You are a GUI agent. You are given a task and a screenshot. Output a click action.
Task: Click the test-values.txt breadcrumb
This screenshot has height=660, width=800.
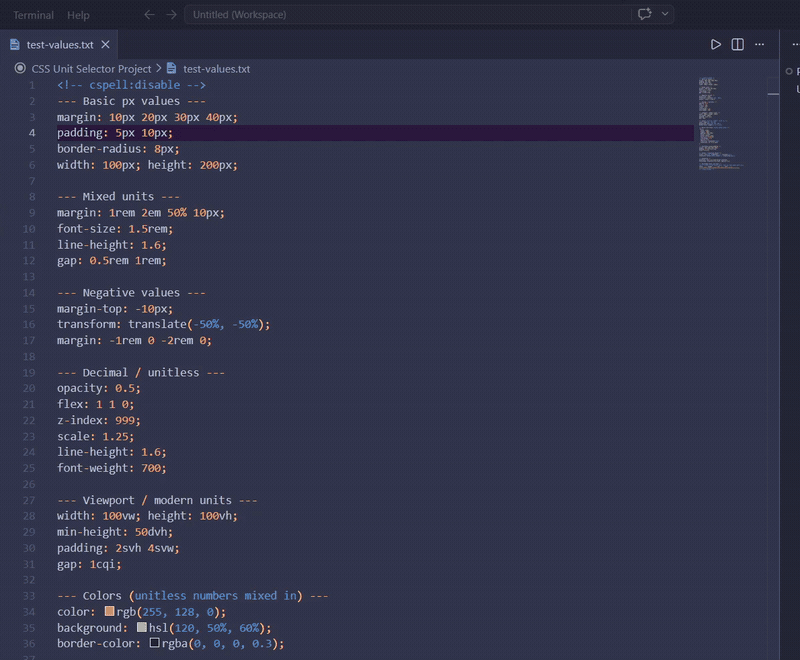click(217, 69)
